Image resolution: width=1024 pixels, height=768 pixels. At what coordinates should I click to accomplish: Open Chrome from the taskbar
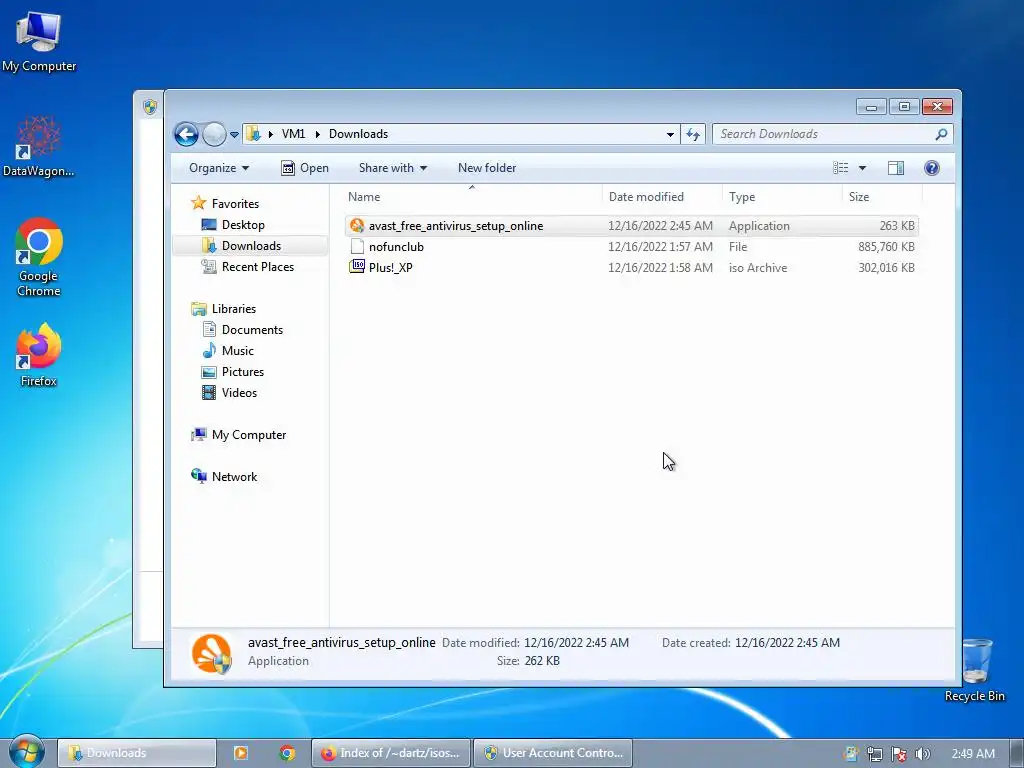(287, 753)
